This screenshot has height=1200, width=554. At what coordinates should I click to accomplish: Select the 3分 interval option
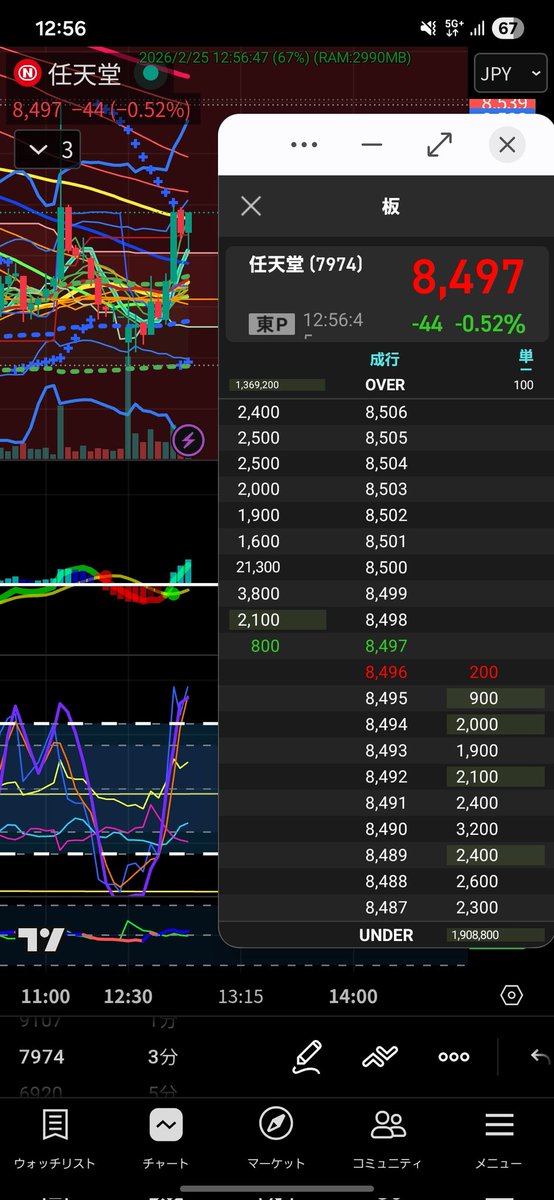pyautogui.click(x=164, y=1057)
